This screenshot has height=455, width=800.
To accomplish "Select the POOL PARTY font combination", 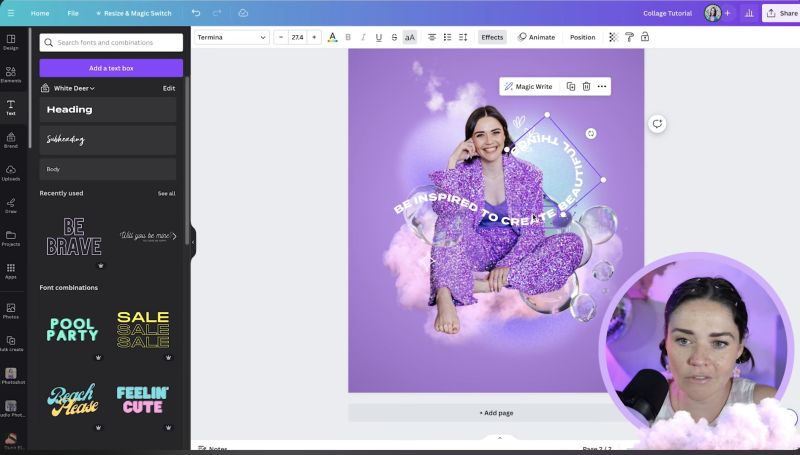I will point(72,330).
